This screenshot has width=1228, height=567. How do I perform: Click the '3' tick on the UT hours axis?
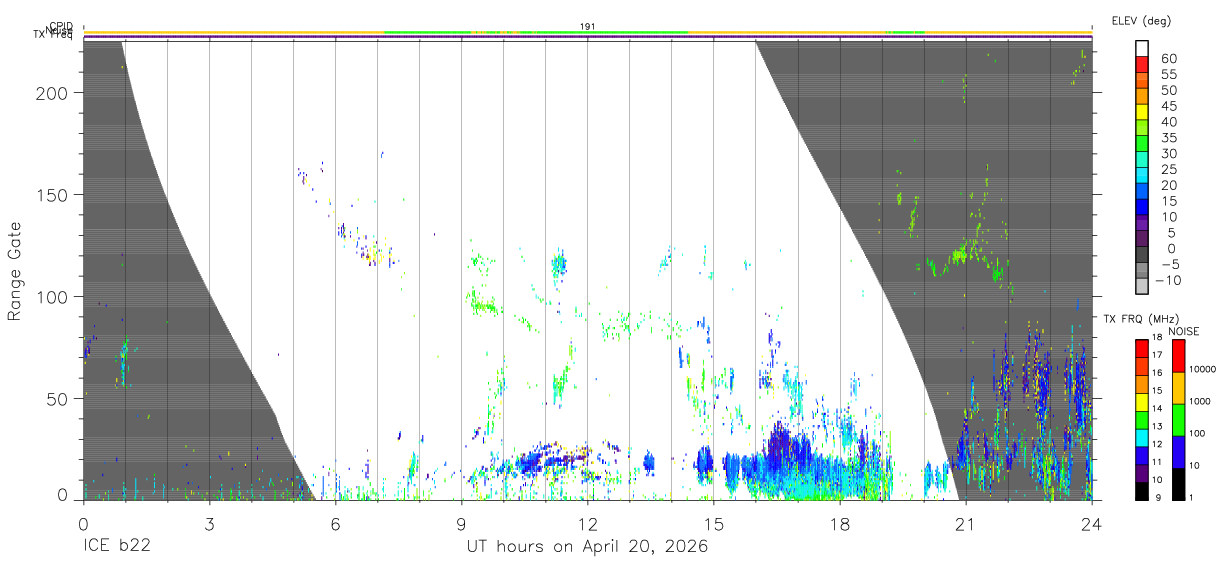tap(209, 524)
